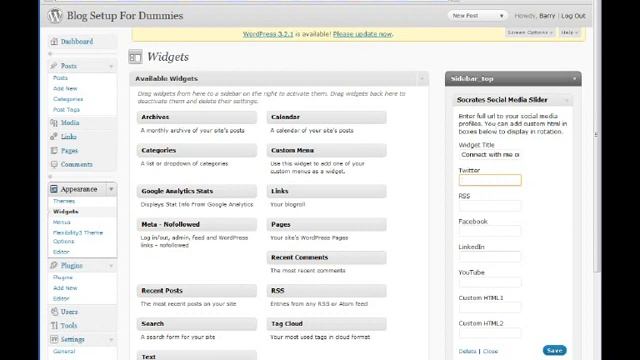
Task: Delete the Social Media Slider widget
Action: click(467, 351)
